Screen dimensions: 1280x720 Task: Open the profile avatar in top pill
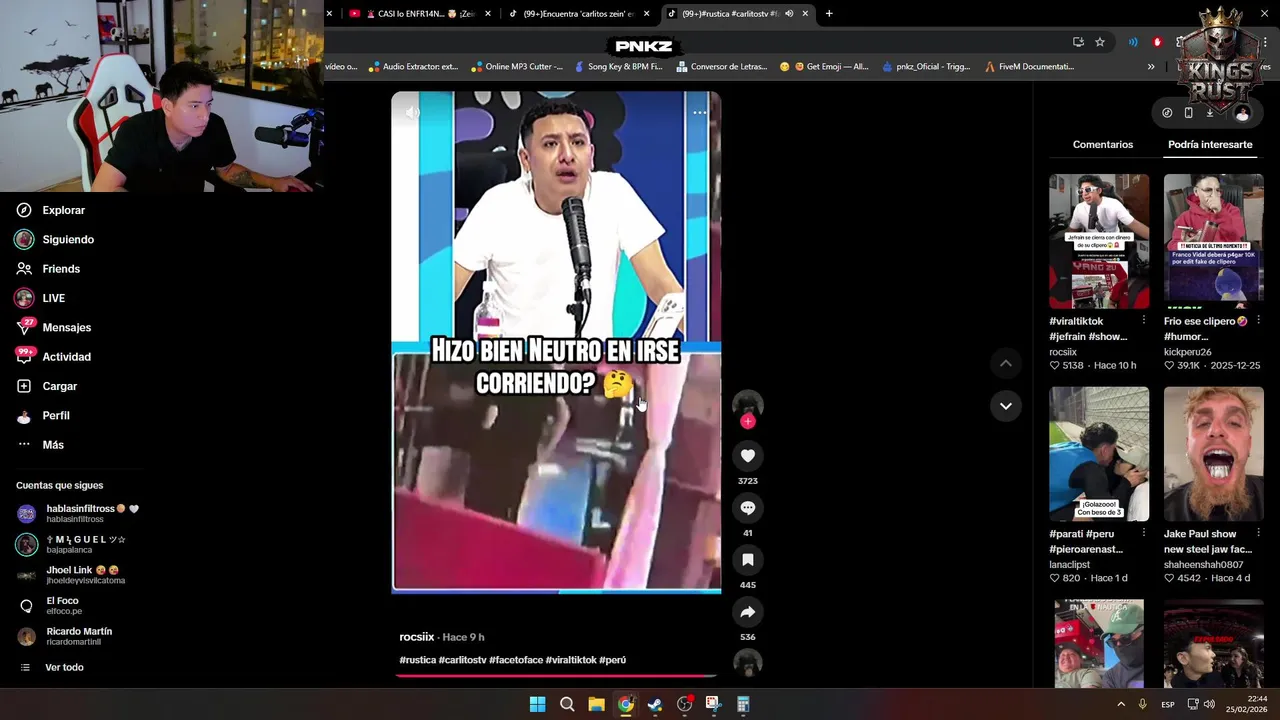[x=1242, y=114]
